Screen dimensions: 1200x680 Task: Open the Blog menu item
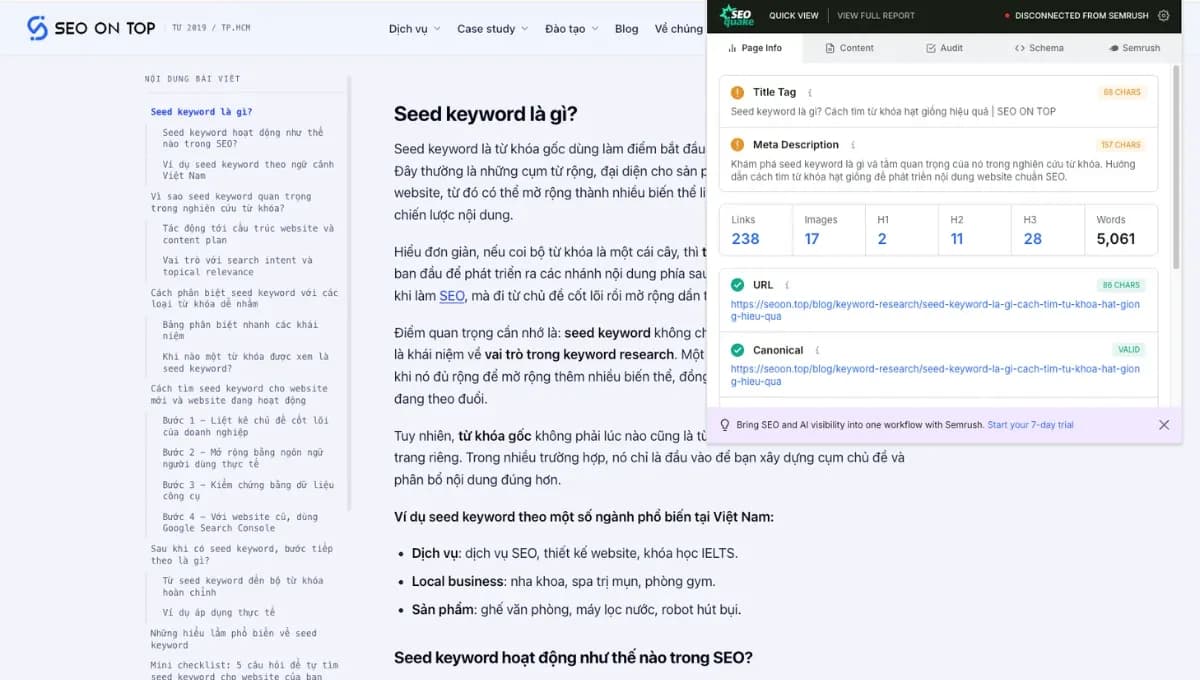(627, 29)
